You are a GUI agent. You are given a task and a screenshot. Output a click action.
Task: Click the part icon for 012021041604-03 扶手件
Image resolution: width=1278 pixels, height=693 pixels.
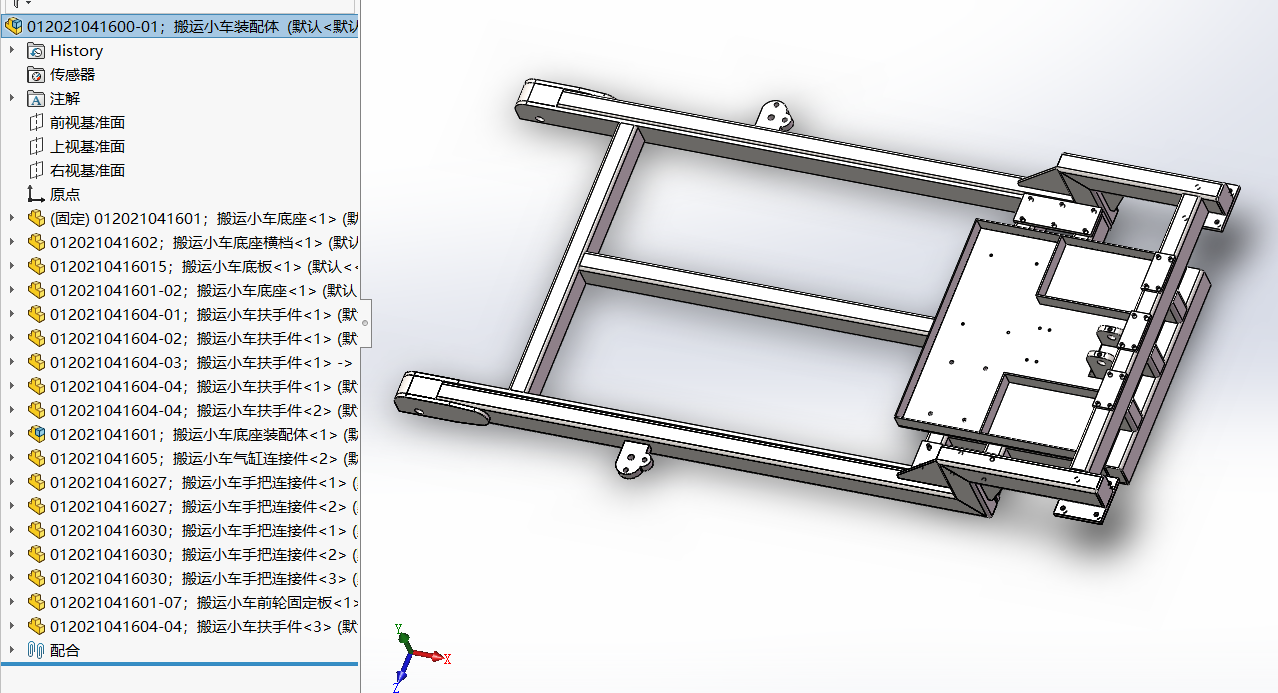pos(36,363)
